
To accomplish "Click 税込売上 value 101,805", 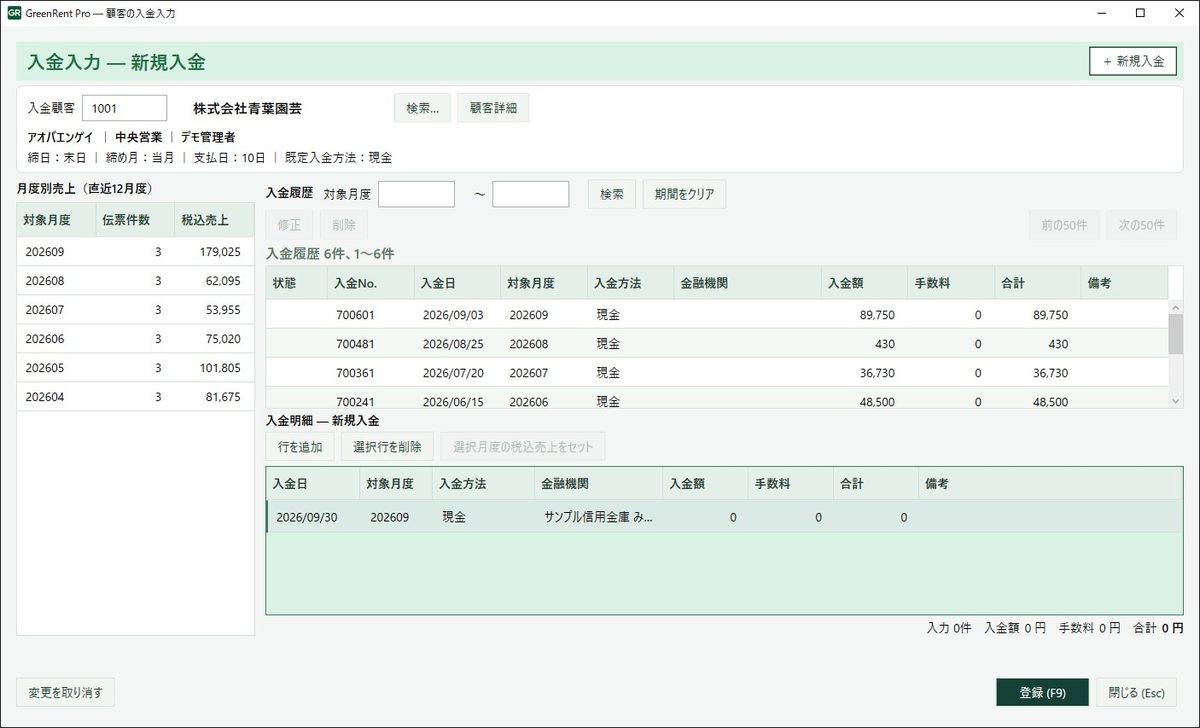I will pyautogui.click(x=220, y=368).
